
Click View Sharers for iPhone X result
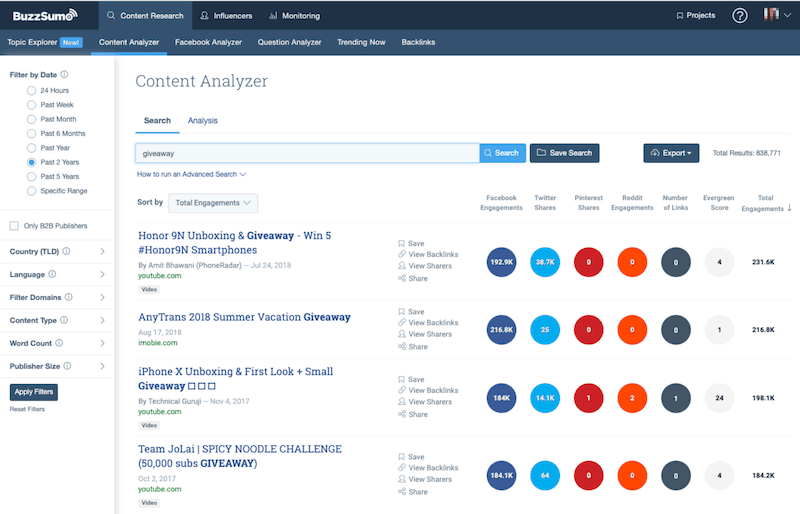425,402
